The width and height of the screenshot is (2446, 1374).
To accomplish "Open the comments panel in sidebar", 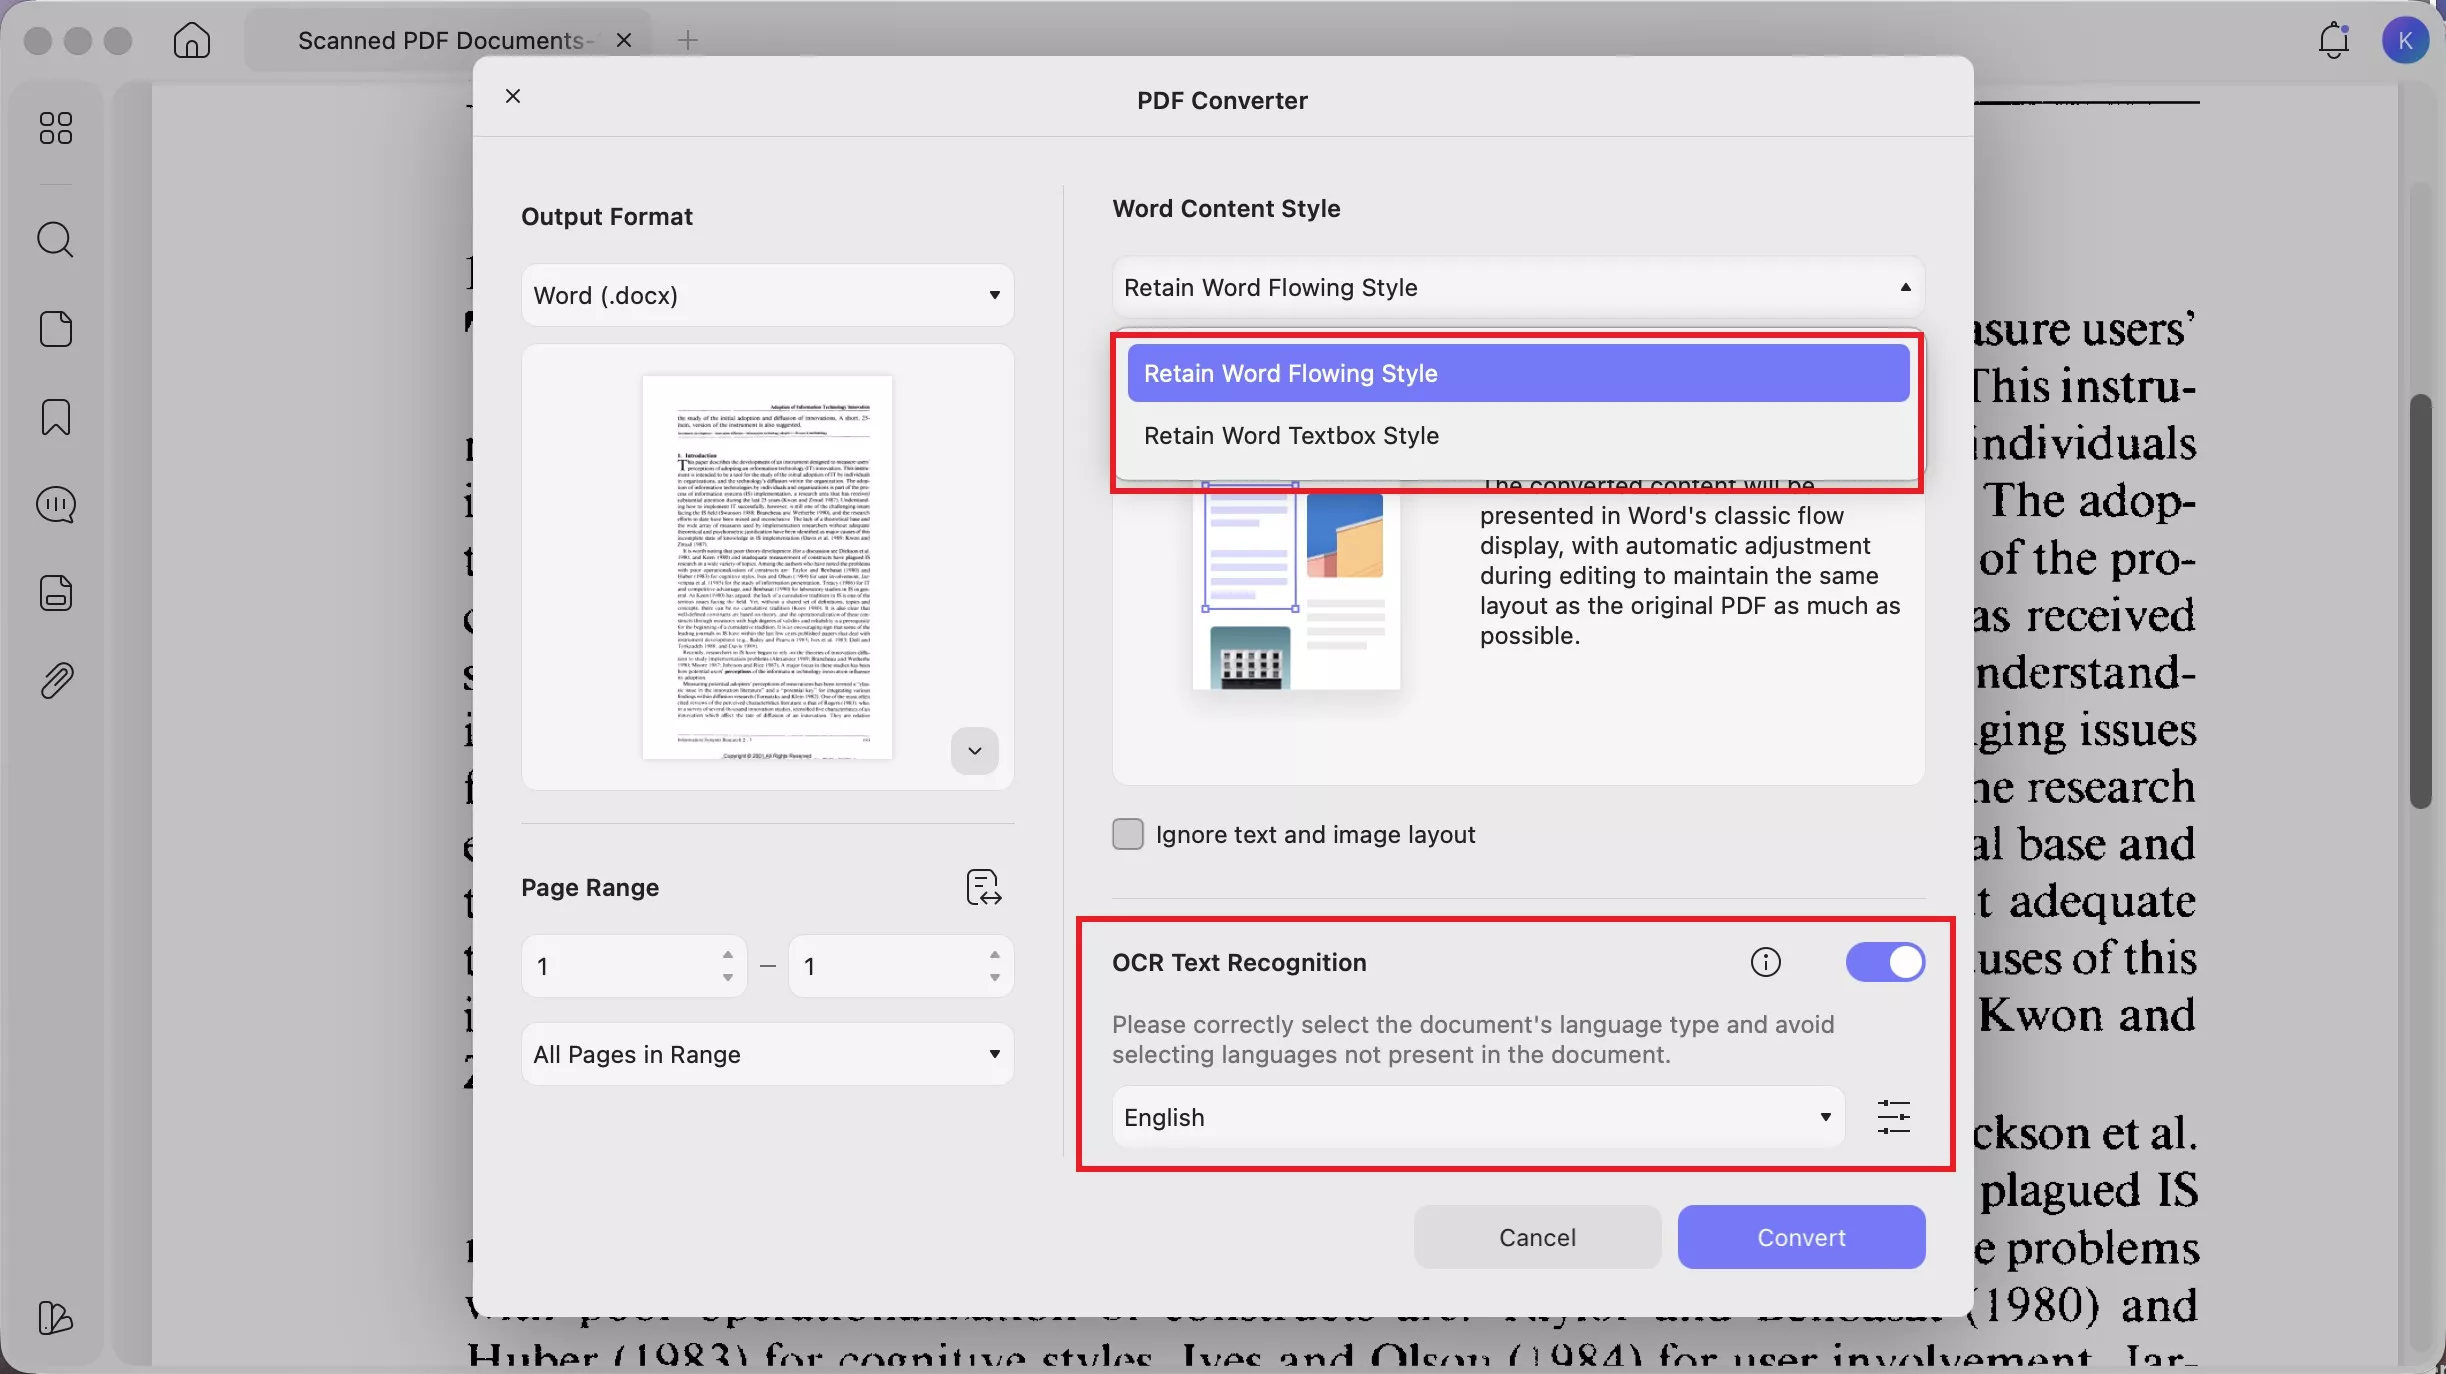I will tap(56, 505).
